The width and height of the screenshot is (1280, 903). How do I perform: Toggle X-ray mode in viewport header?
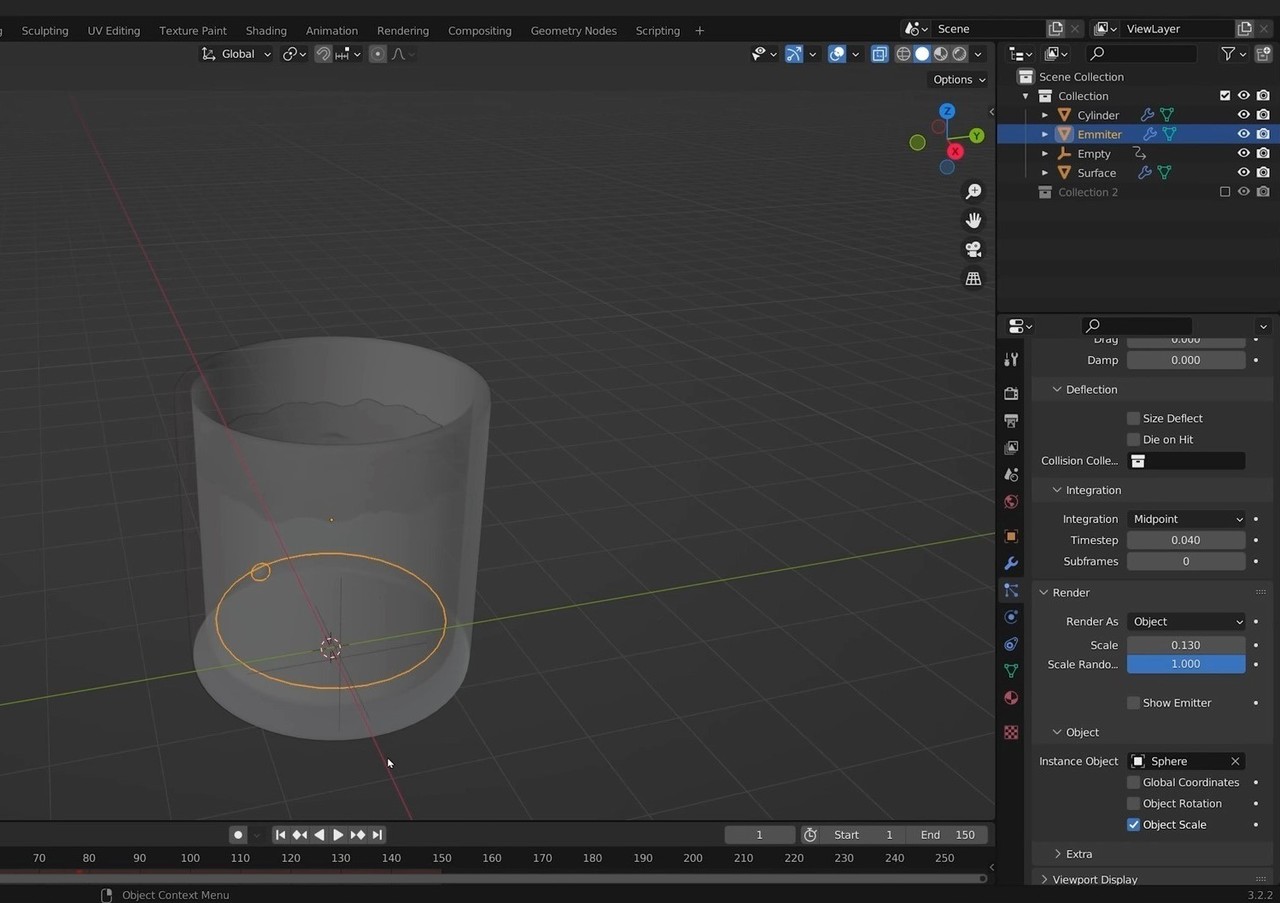[879, 54]
